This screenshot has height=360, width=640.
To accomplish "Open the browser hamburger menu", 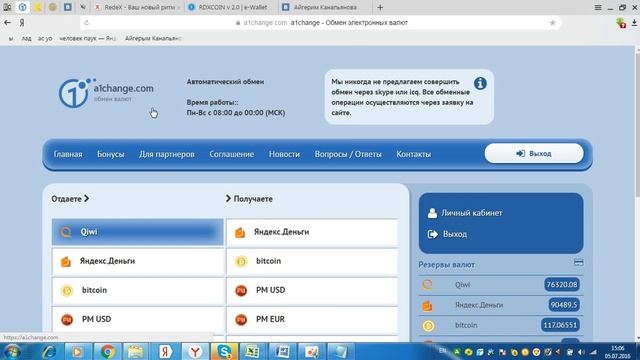I will (x=598, y=7).
